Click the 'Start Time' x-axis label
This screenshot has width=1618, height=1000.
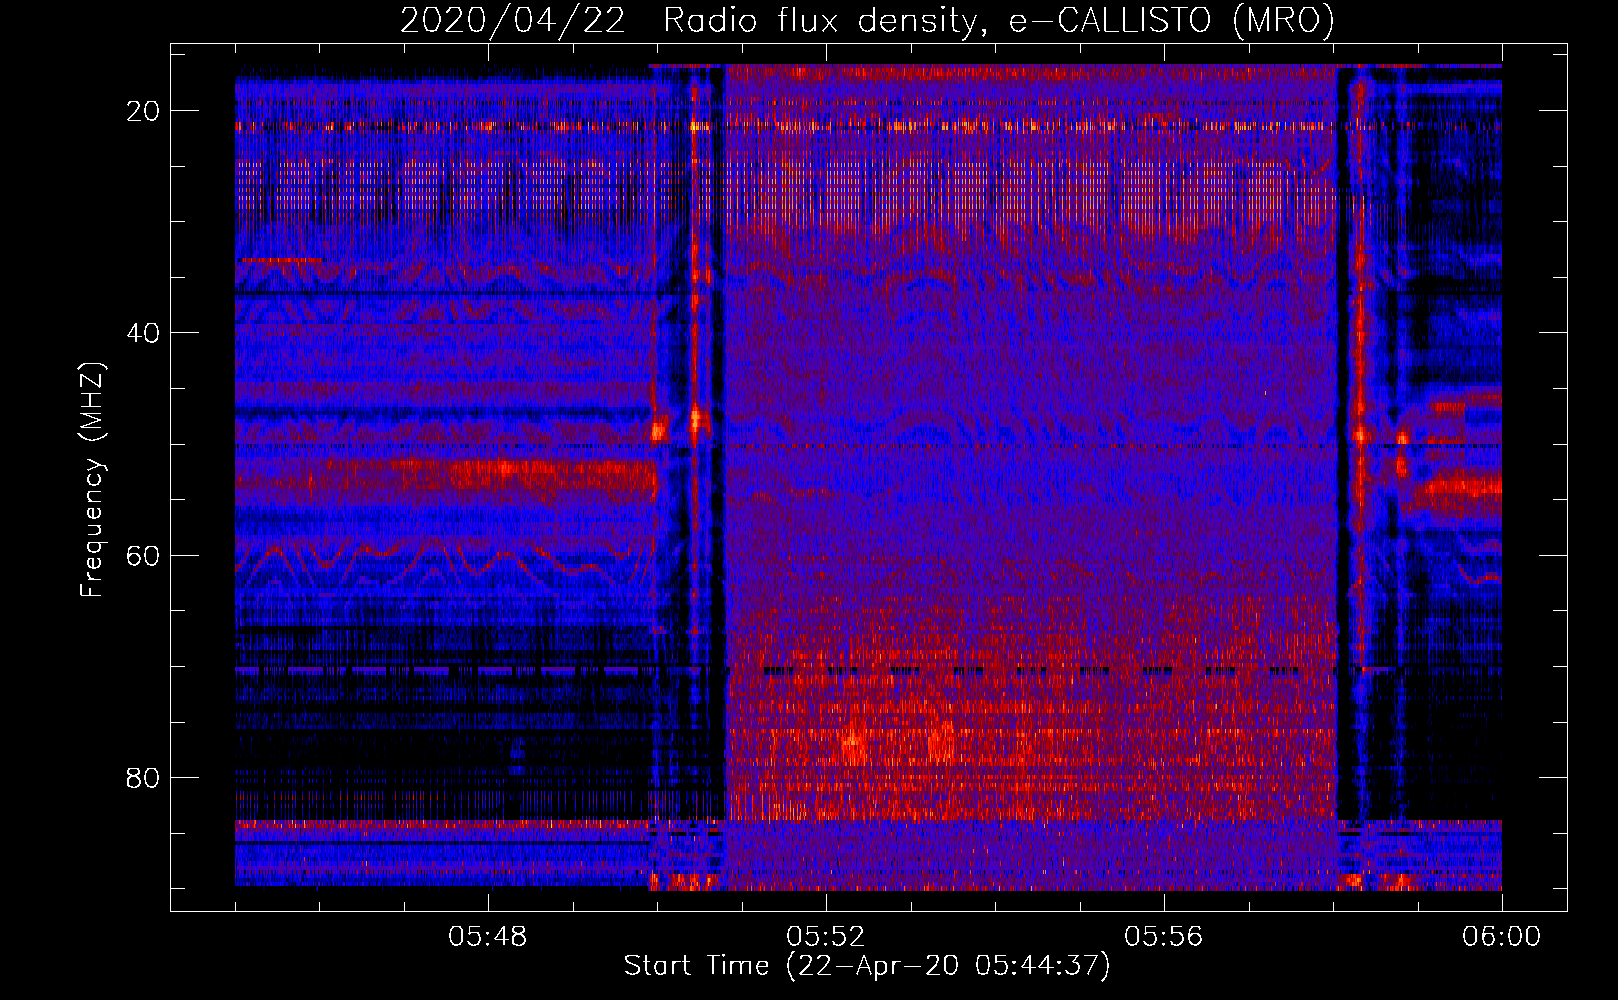point(867,966)
